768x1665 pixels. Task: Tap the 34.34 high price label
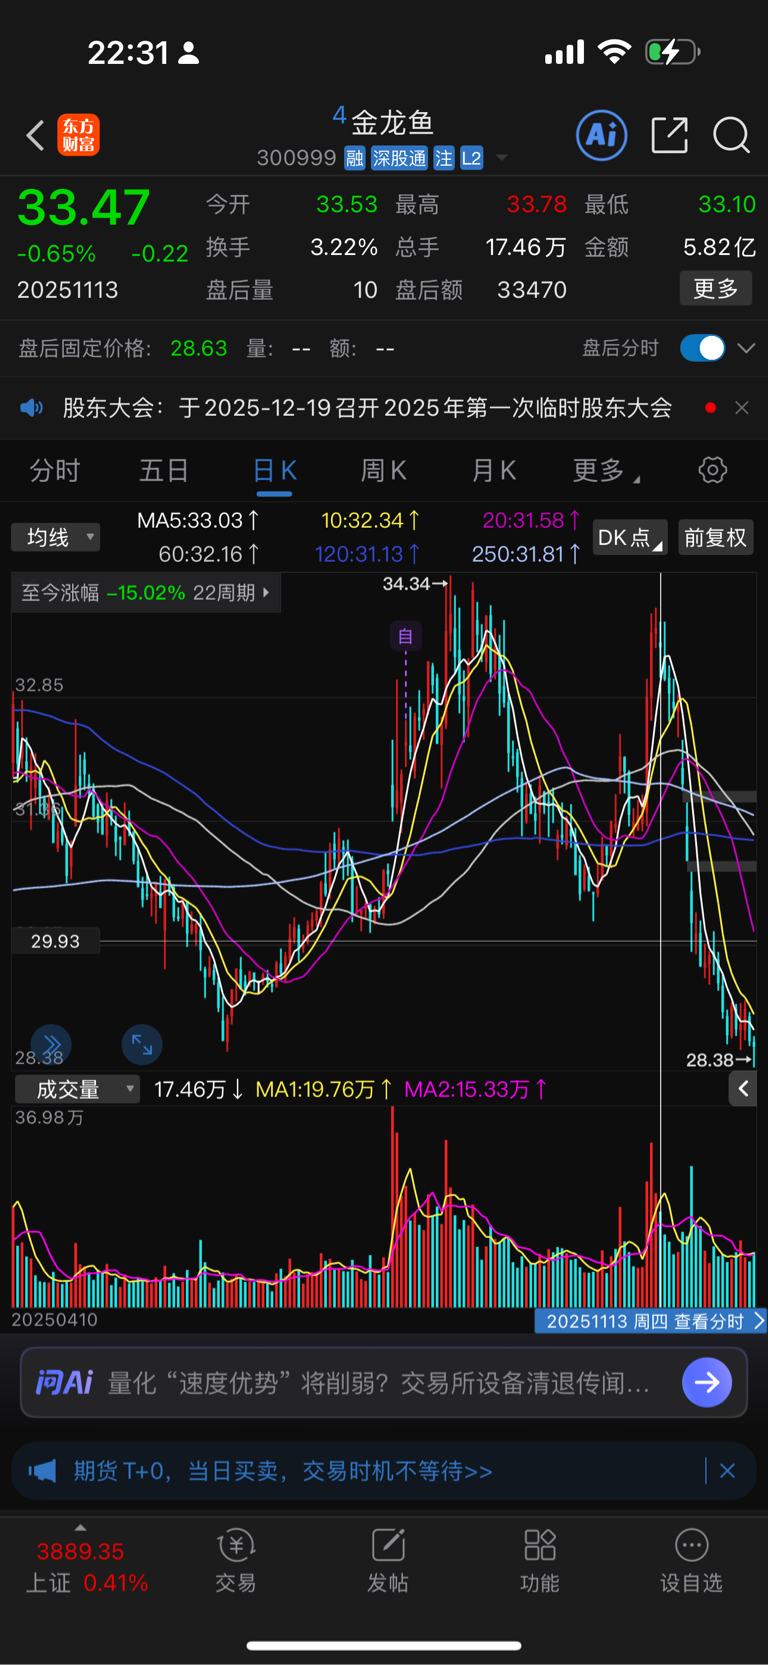pyautogui.click(x=406, y=583)
